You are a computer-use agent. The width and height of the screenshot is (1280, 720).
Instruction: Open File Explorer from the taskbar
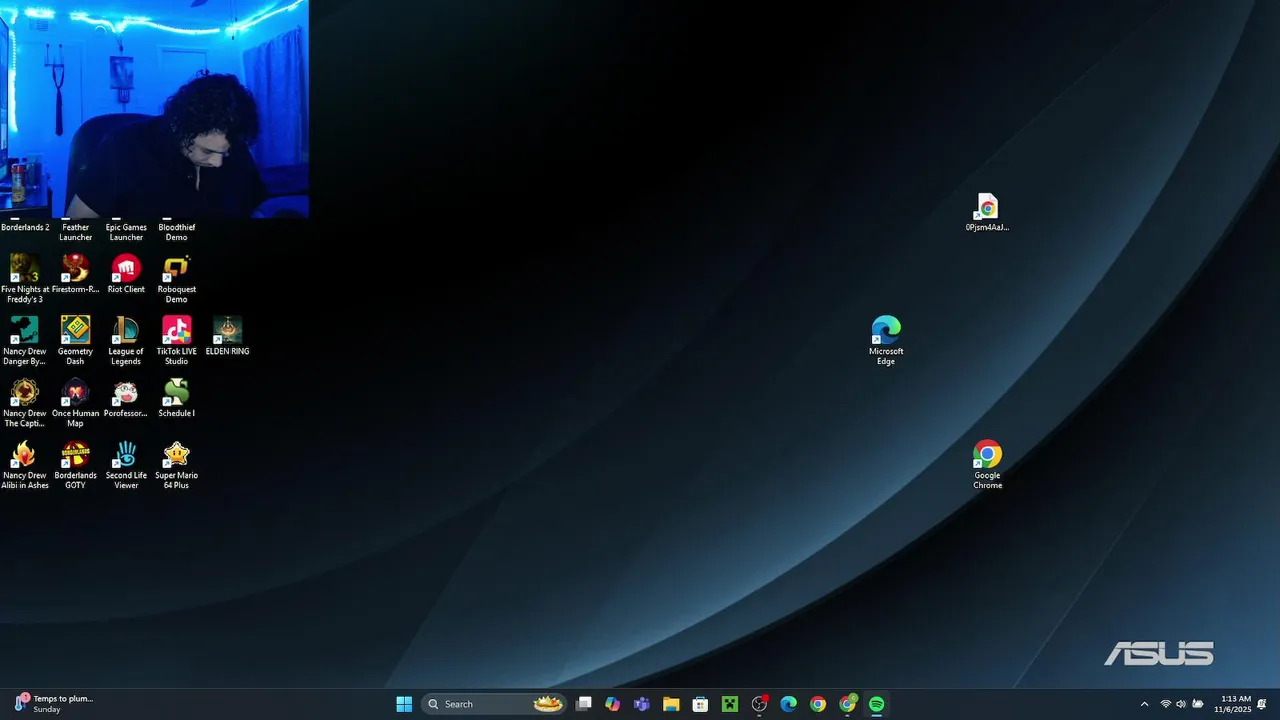point(671,704)
